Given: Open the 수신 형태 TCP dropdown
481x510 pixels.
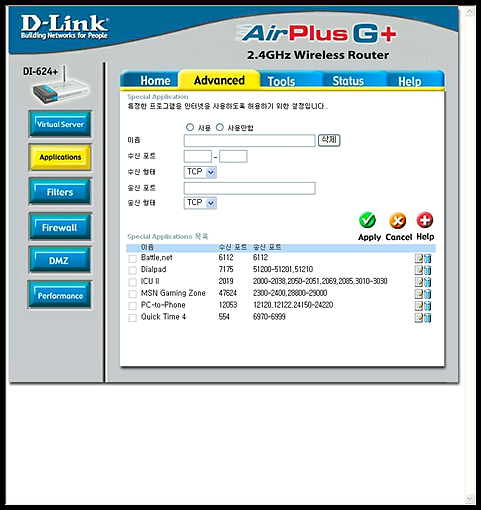Looking at the screenshot, I should (x=200, y=172).
